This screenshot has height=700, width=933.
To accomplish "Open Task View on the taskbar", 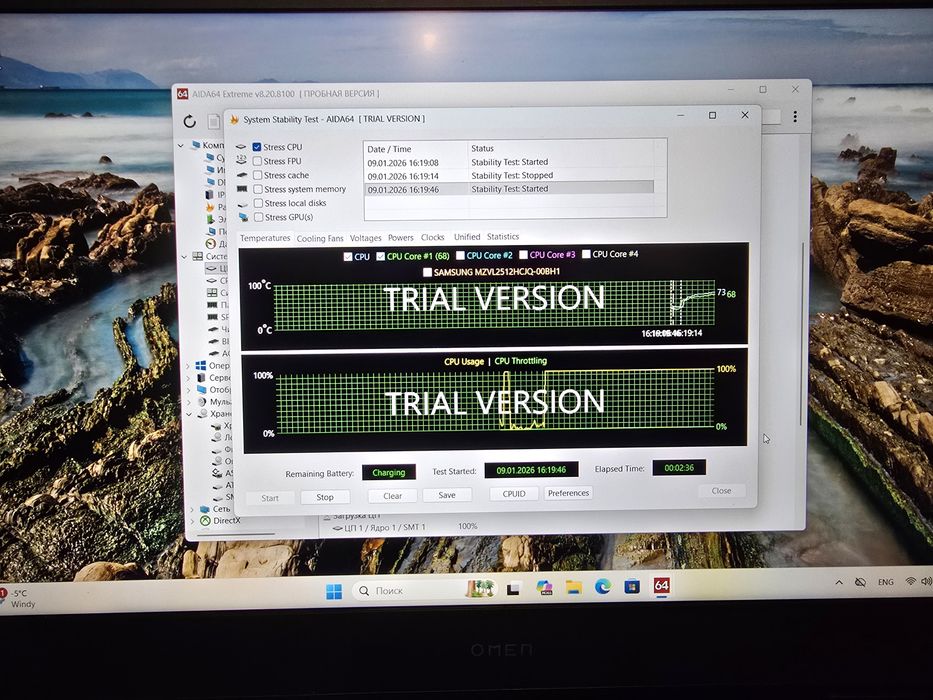I will pos(513,589).
